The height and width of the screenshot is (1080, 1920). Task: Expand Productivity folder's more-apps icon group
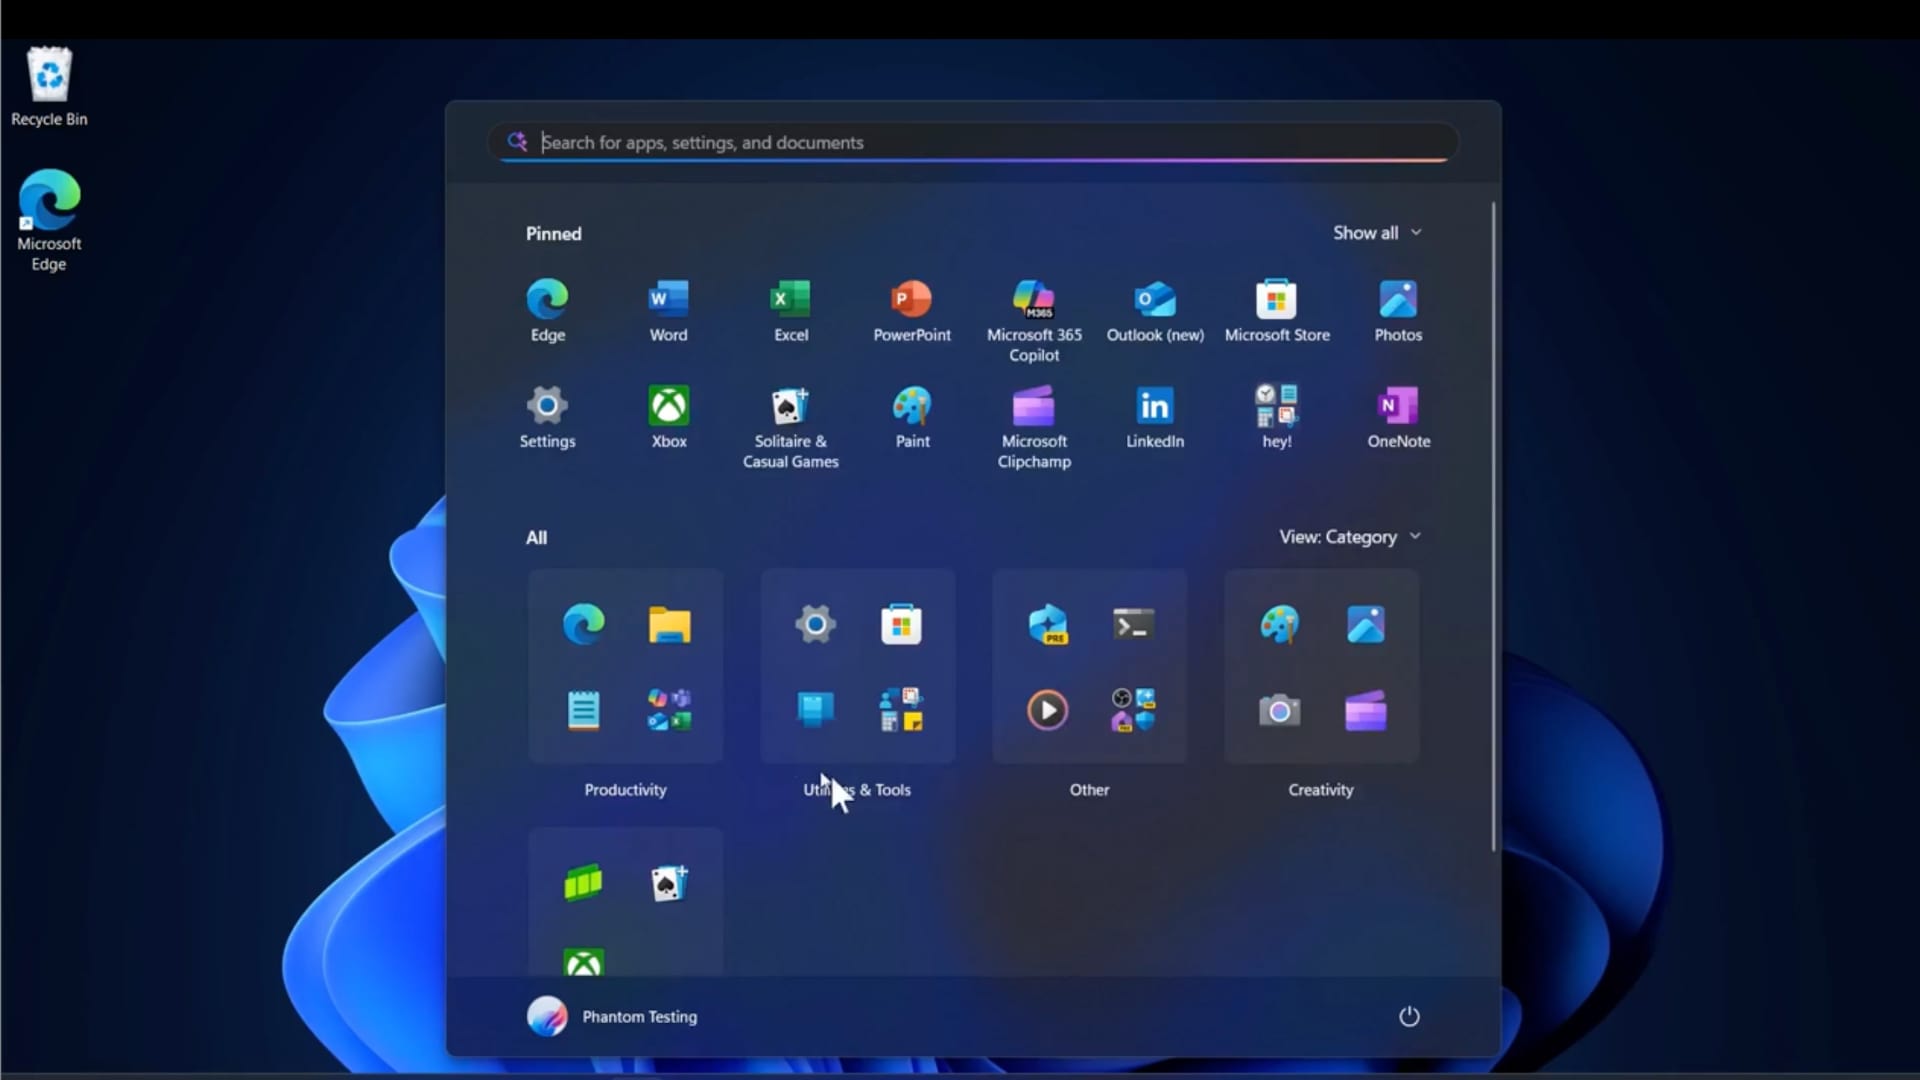pyautogui.click(x=669, y=710)
